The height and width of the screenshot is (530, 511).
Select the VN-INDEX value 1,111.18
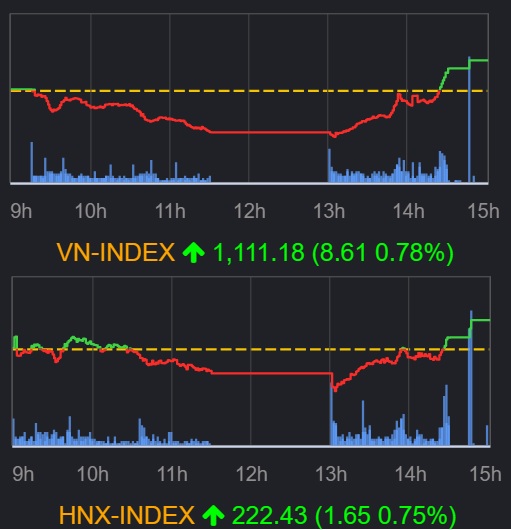[259, 253]
